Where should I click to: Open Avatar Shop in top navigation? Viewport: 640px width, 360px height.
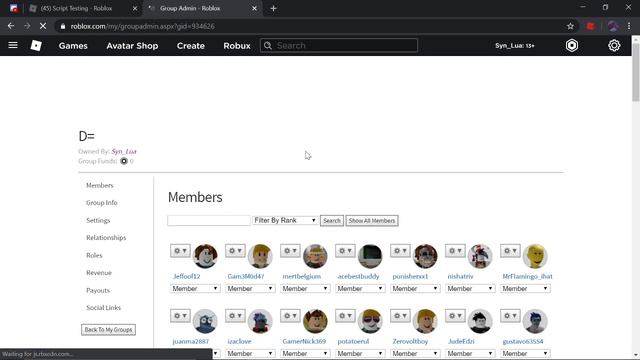click(x=132, y=46)
